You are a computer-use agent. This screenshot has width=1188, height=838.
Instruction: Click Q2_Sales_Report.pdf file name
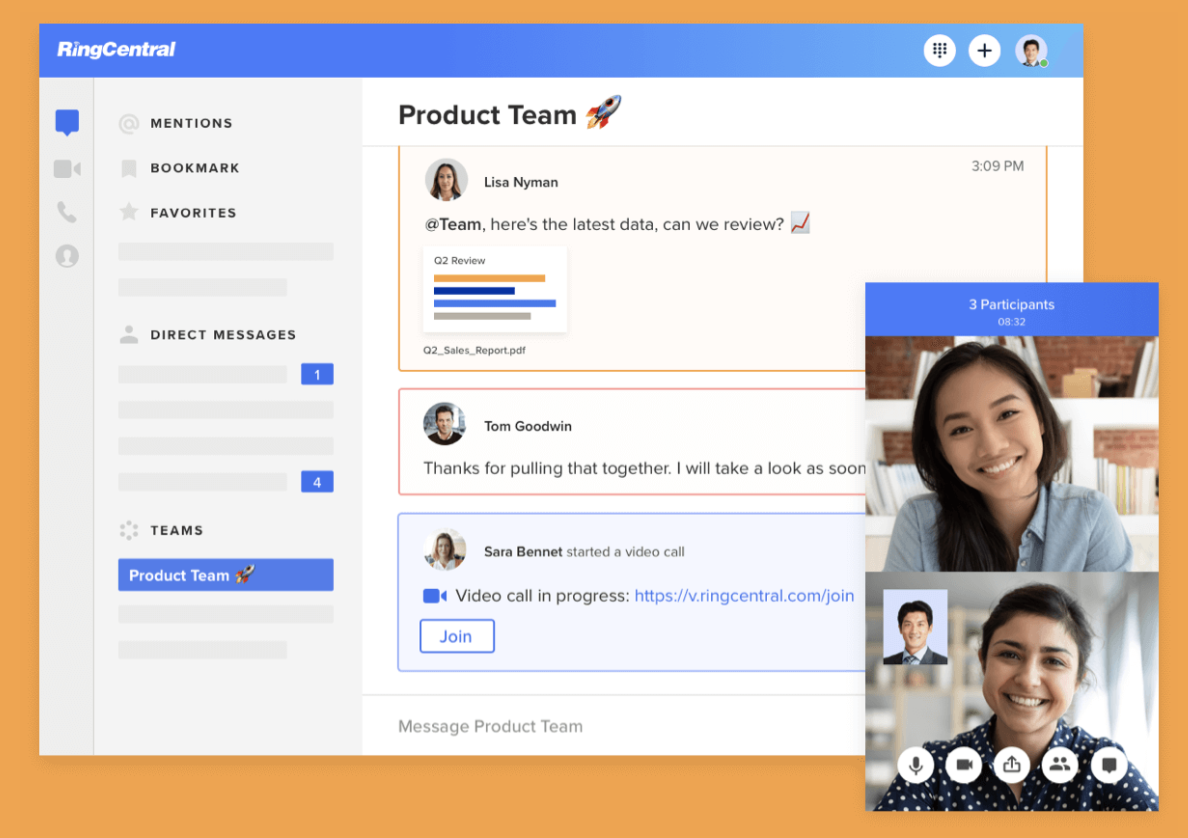[474, 350]
